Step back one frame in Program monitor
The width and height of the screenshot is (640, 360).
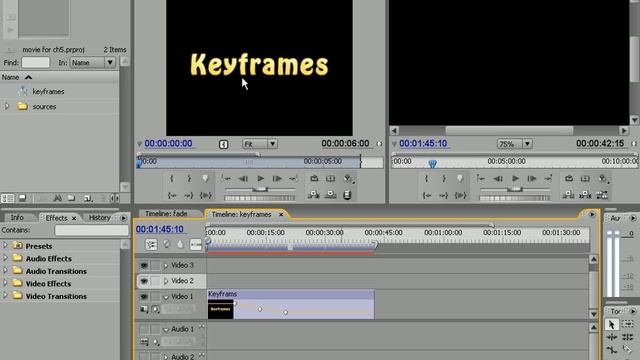click(498, 178)
